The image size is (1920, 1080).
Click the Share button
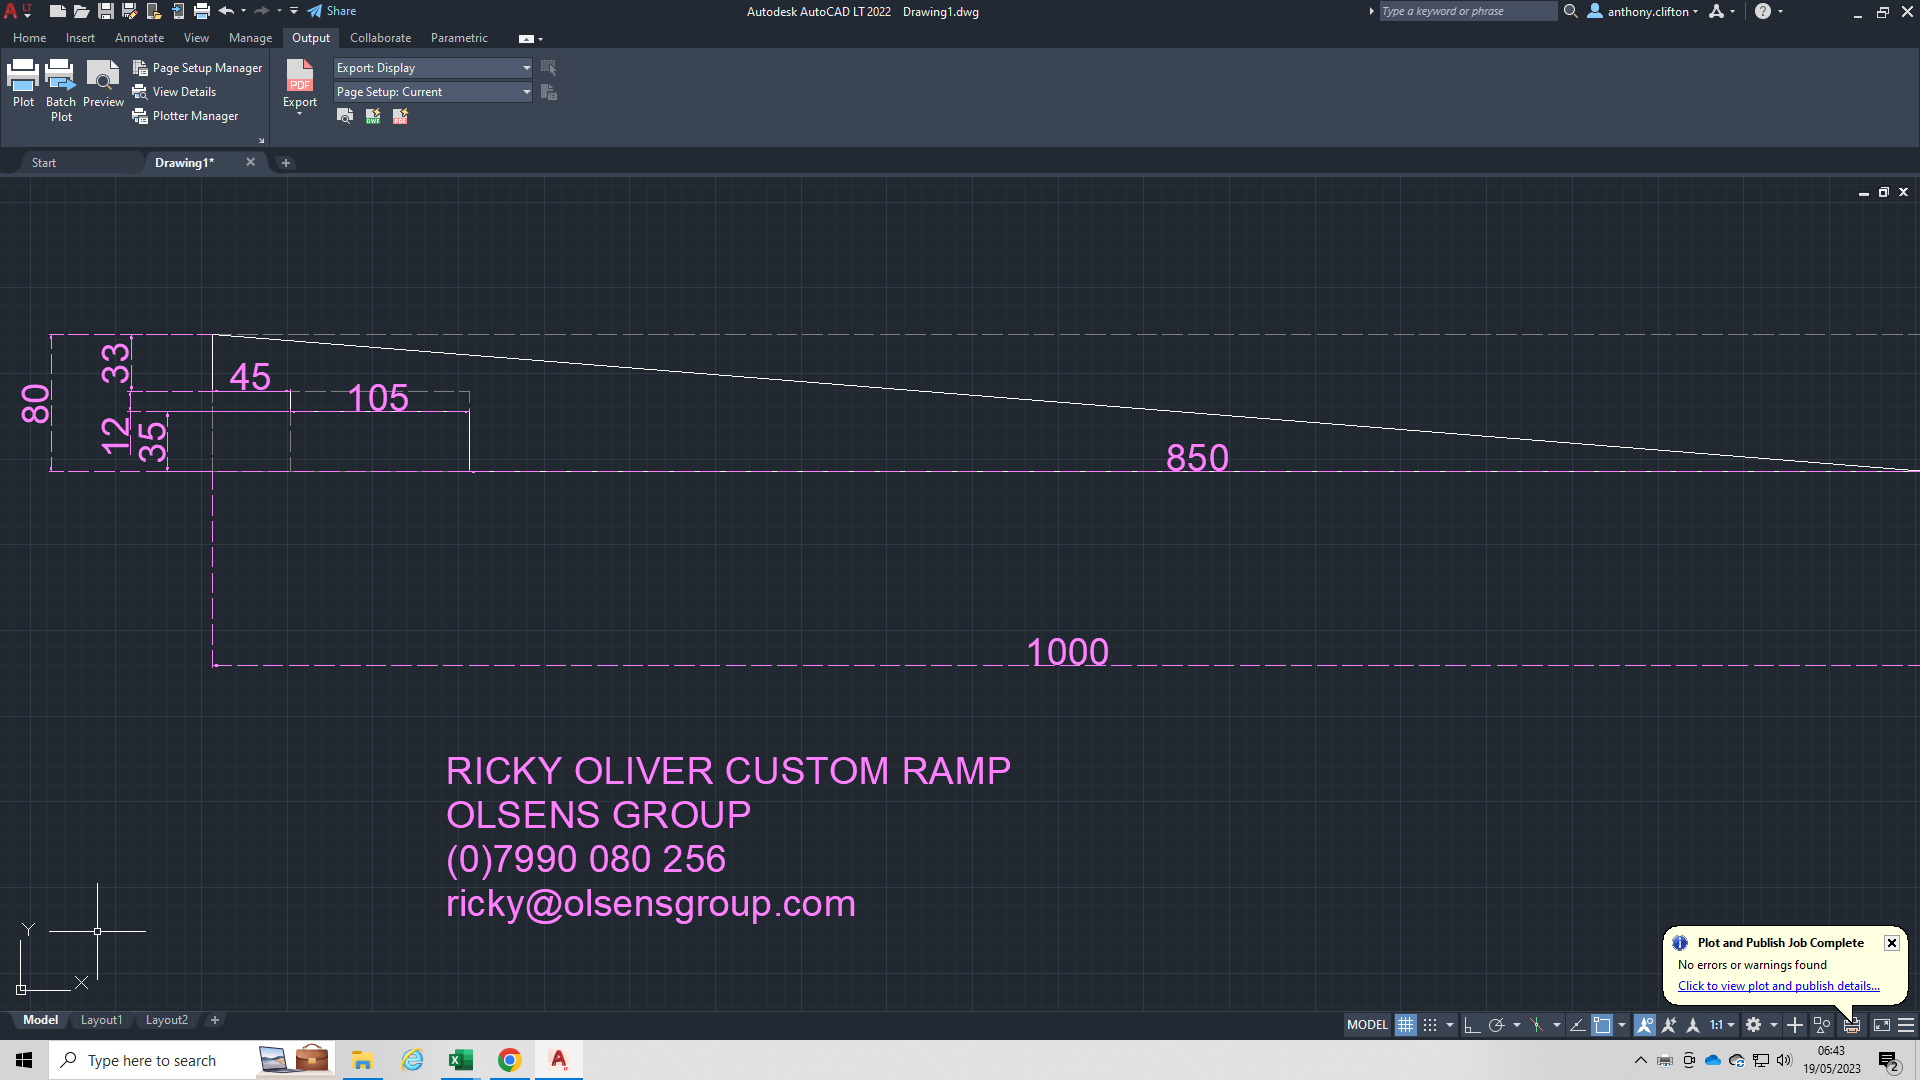tap(332, 11)
